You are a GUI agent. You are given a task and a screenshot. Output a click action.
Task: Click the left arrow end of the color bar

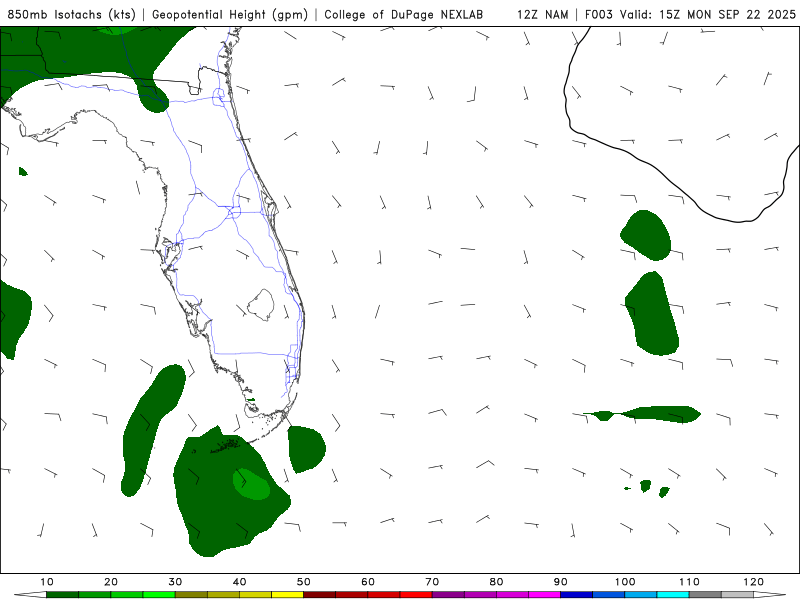[x=30, y=595]
